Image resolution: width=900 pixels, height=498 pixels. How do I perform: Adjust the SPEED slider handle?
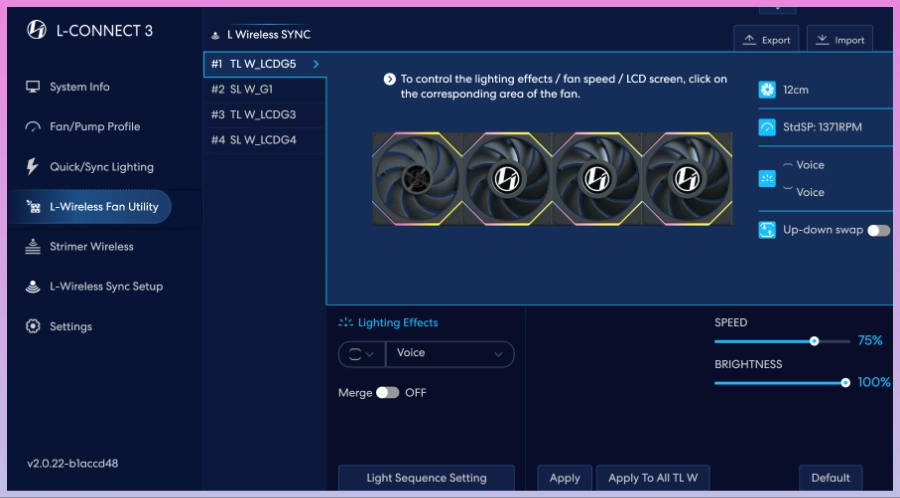[x=814, y=341]
